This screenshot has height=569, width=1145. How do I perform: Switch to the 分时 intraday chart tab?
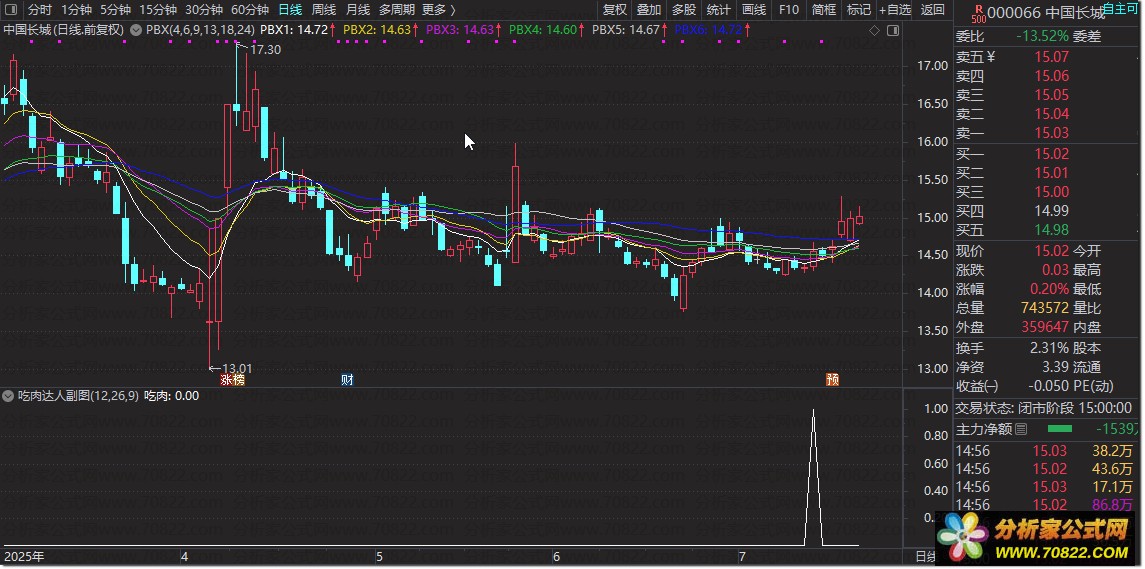click(39, 9)
